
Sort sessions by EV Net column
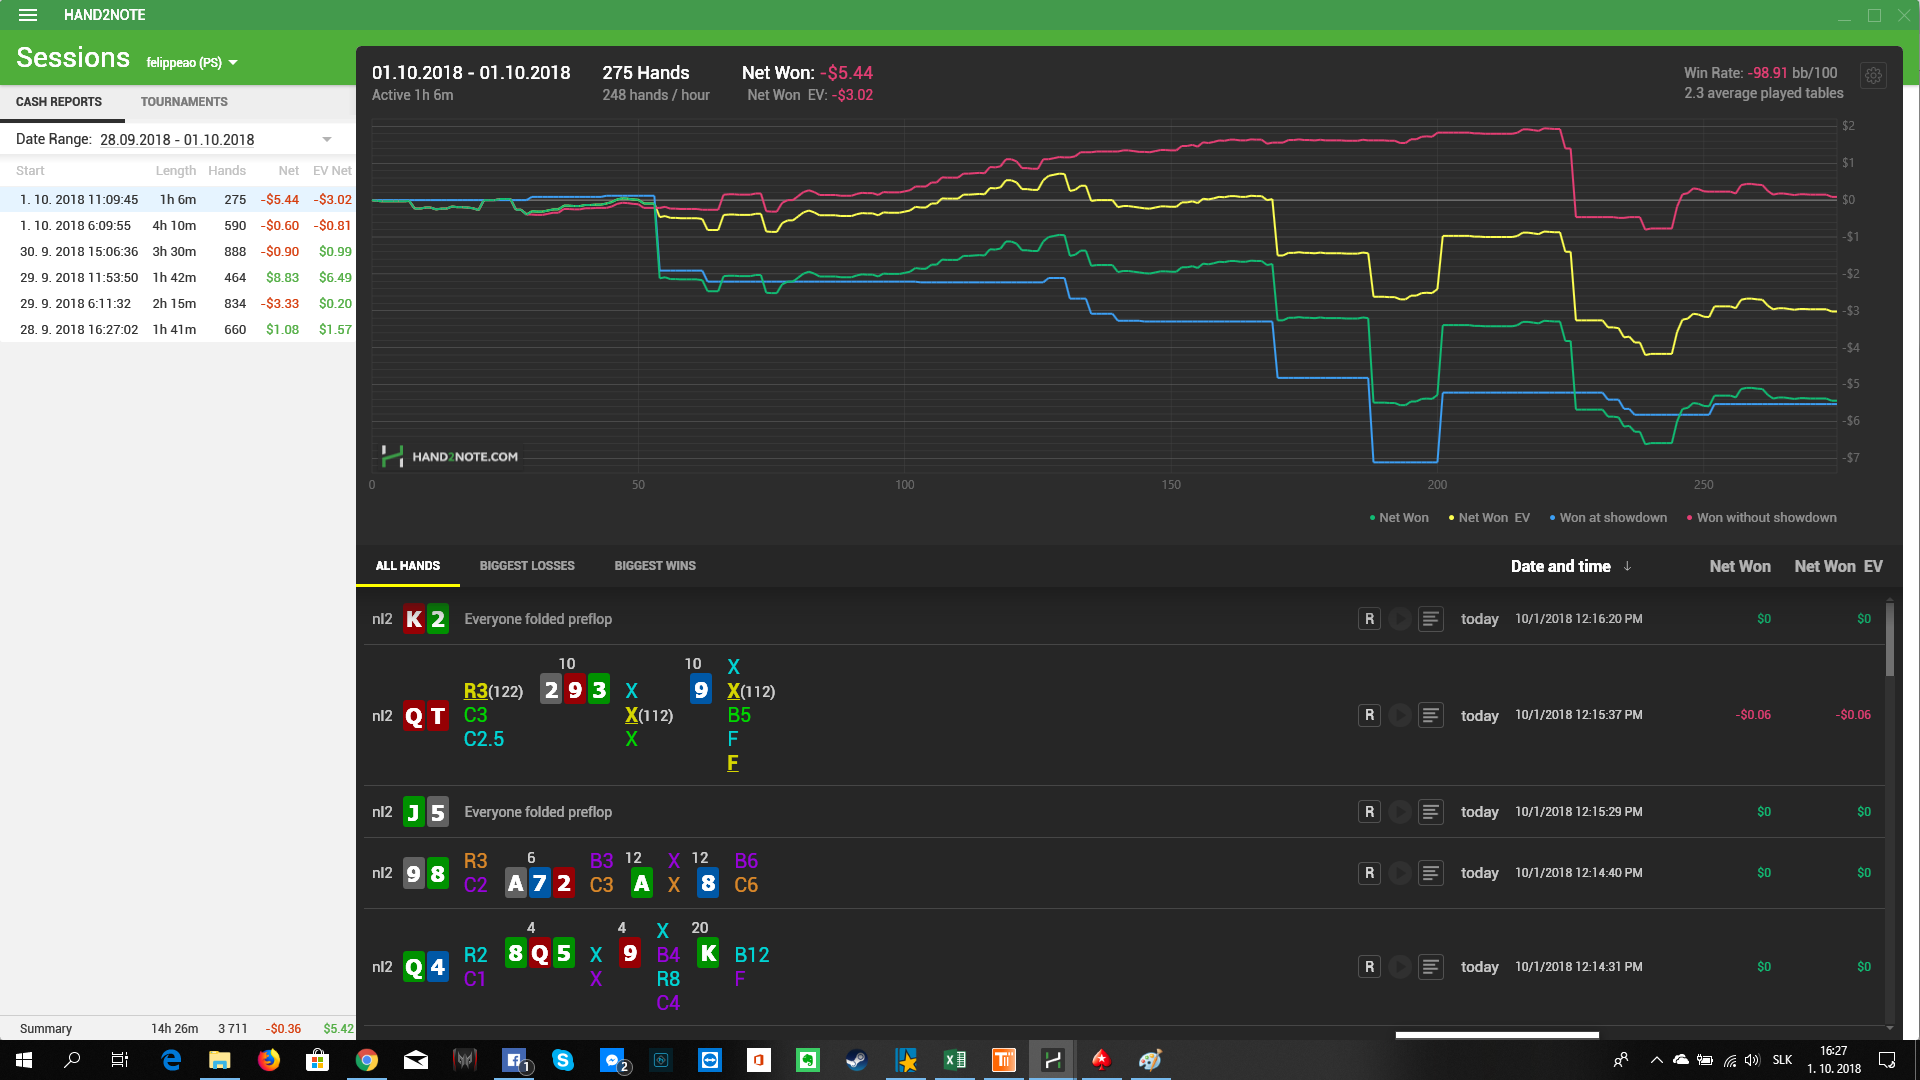[x=332, y=171]
